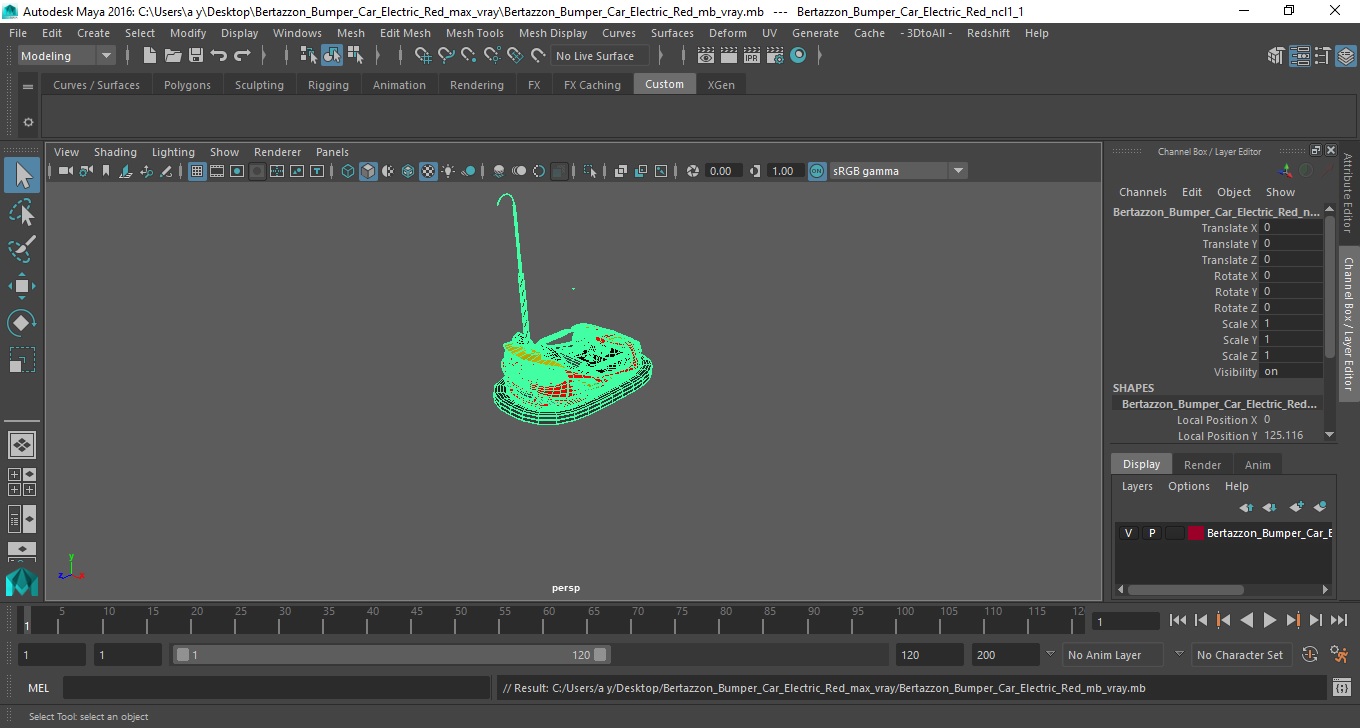The height and width of the screenshot is (728, 1360).
Task: Activate the Scale tool in Tool Box
Action: (22, 359)
